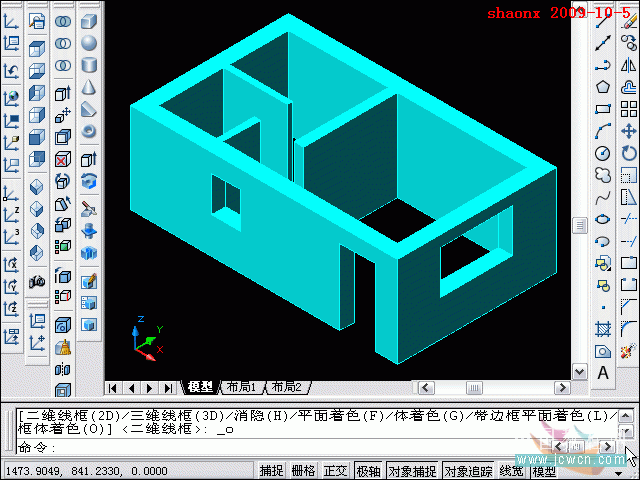
Task: Toggle 模型 space button in status bar
Action: (544, 471)
